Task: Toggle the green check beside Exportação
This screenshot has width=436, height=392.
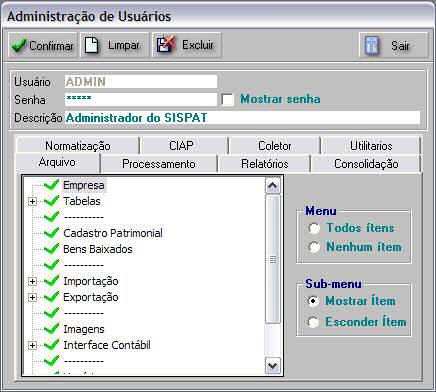Action: pyautogui.click(x=51, y=297)
